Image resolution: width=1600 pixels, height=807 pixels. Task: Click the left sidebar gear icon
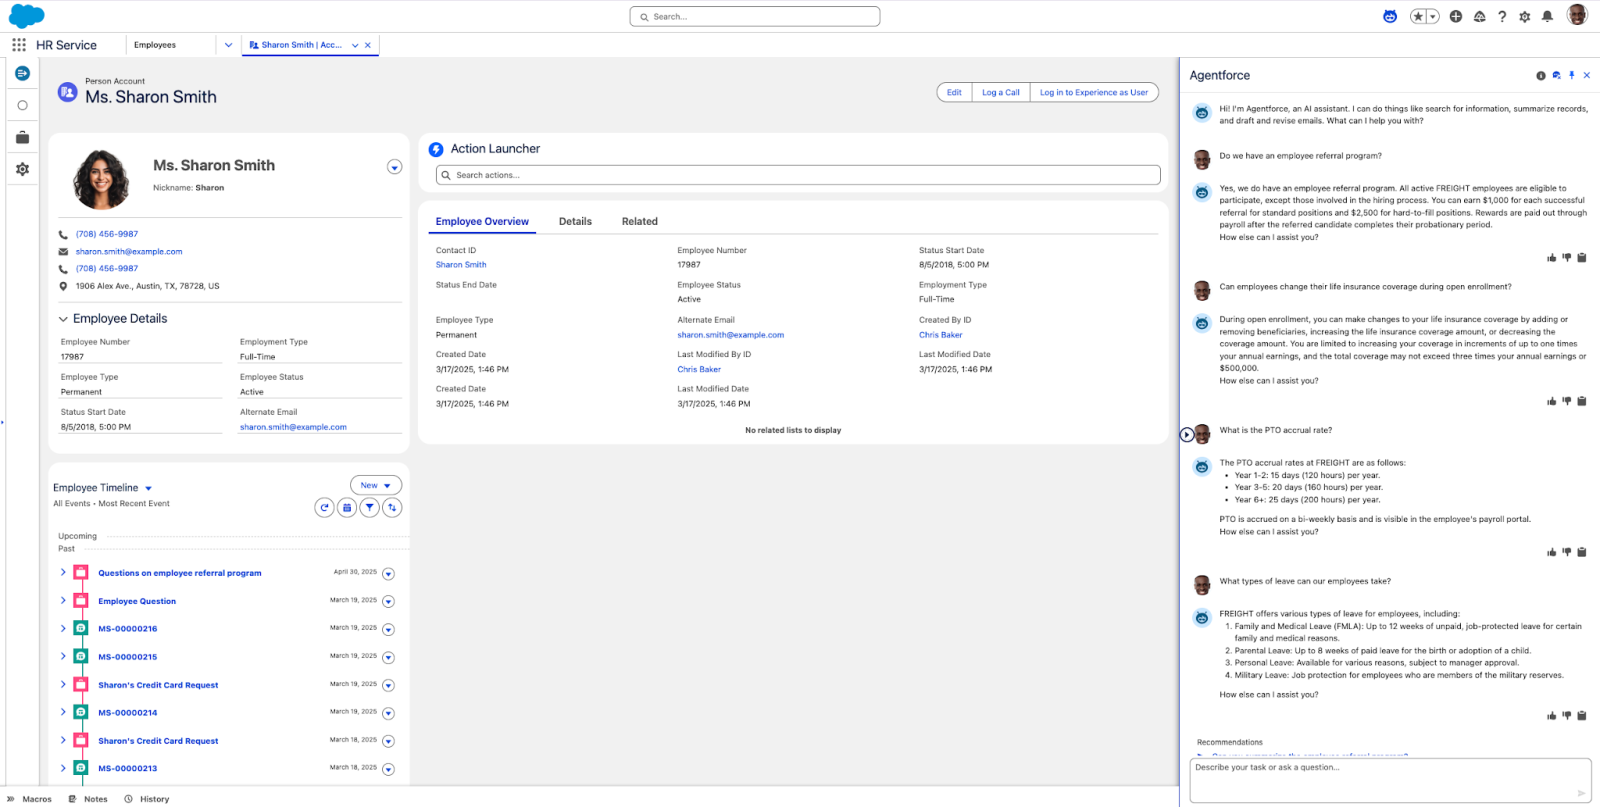pos(22,169)
